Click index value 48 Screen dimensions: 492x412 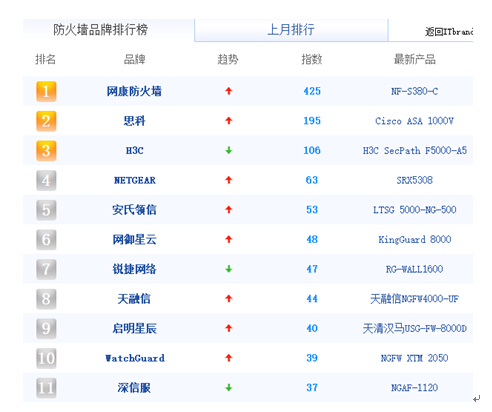pos(312,239)
